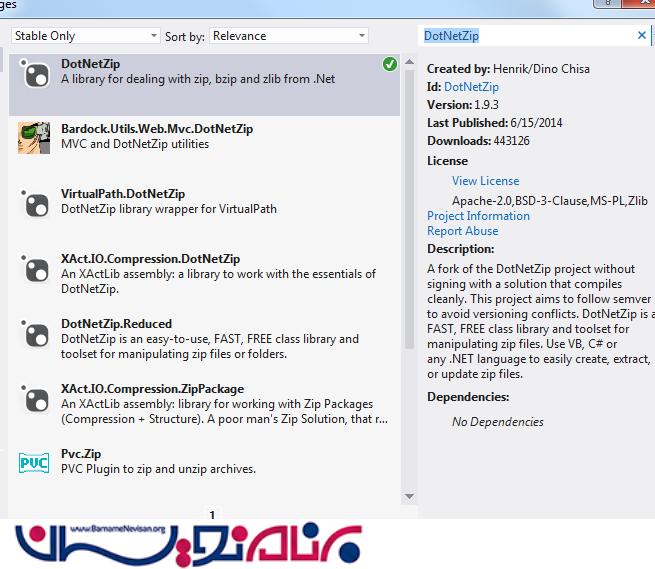655x569 pixels.
Task: Click the package list scrollbar down arrow
Action: 409,497
